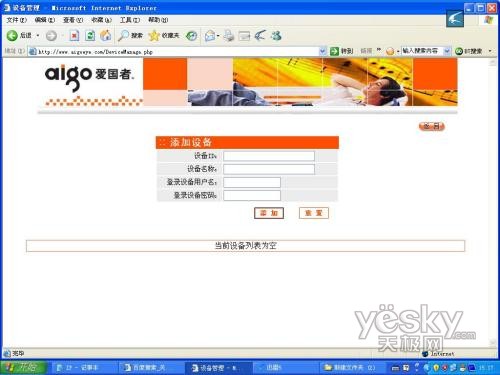Open the Help (帮助) menu
This screenshot has width=500, height=375.
(158, 20)
